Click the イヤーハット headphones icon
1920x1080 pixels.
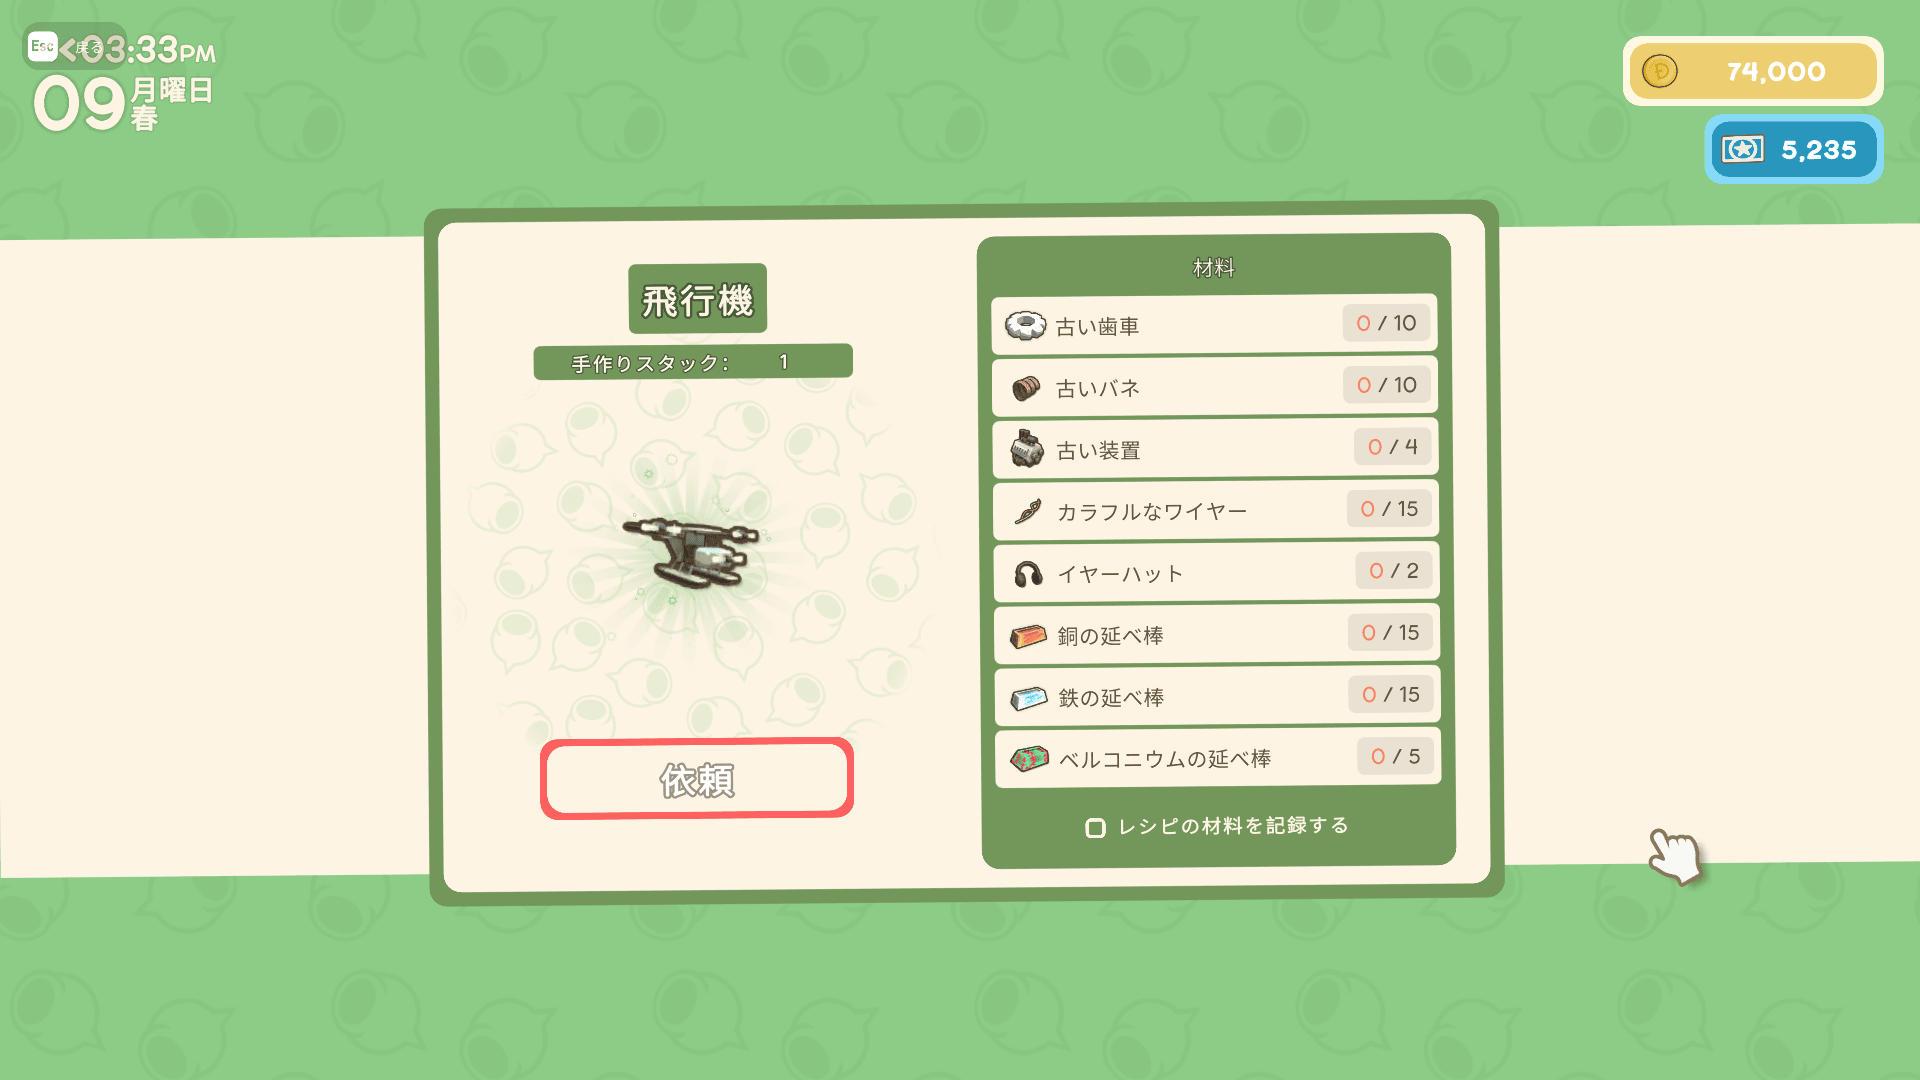1028,574
